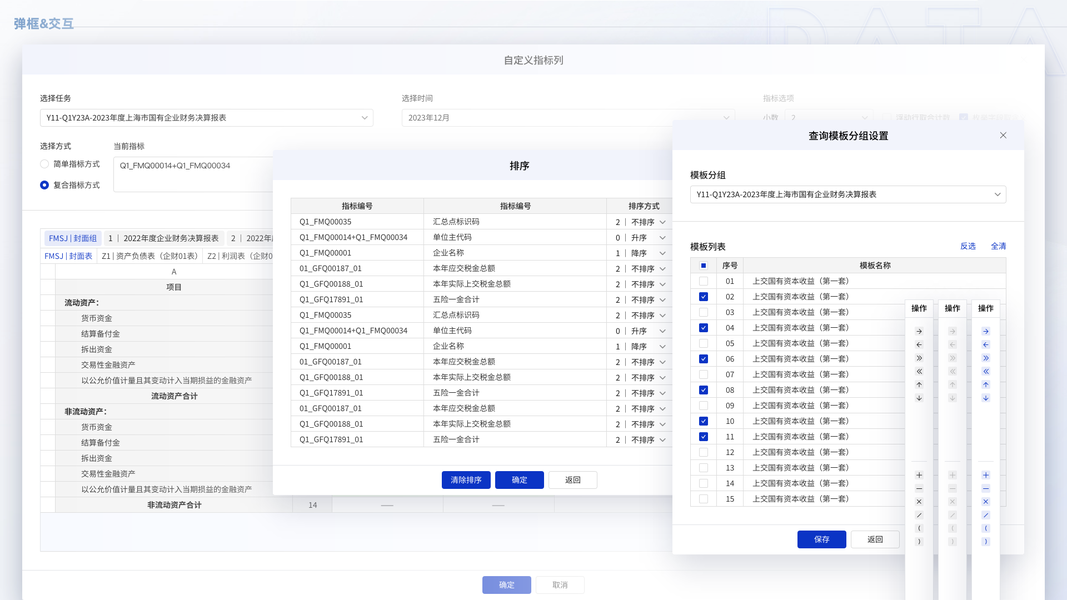Click the blue right-arrow operation icon
Screen dimensions: 1067x600
click(985, 331)
